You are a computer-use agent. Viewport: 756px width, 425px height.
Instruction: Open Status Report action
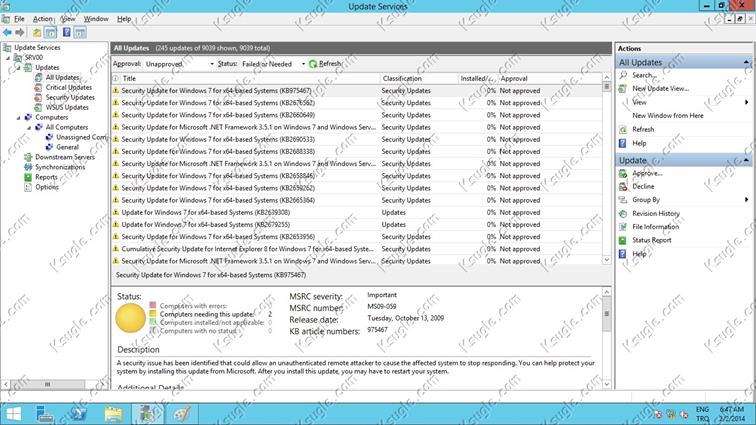[x=651, y=240]
